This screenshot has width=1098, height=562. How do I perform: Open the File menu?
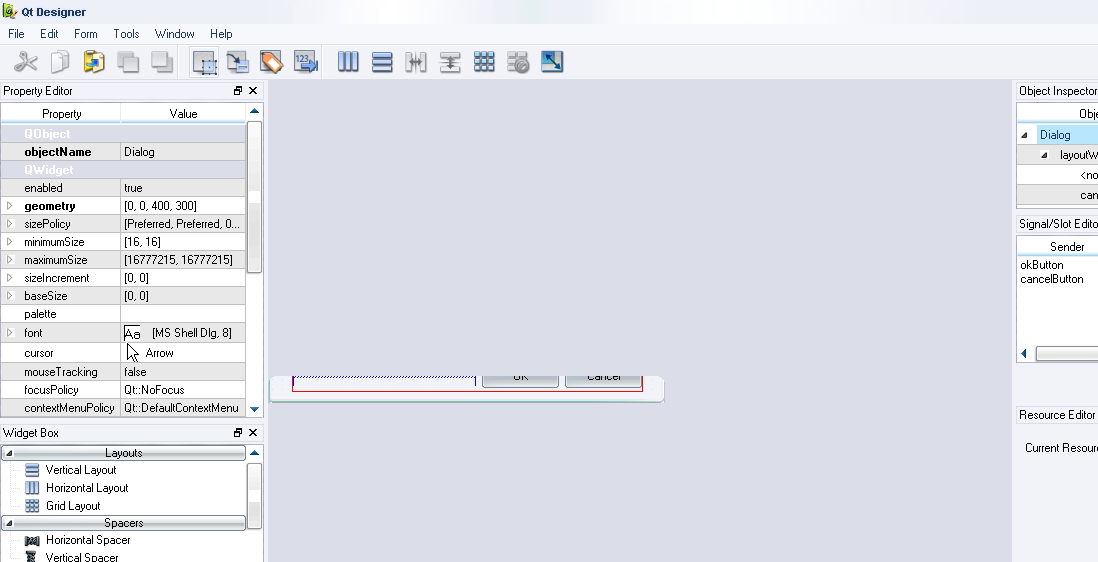[x=16, y=34]
